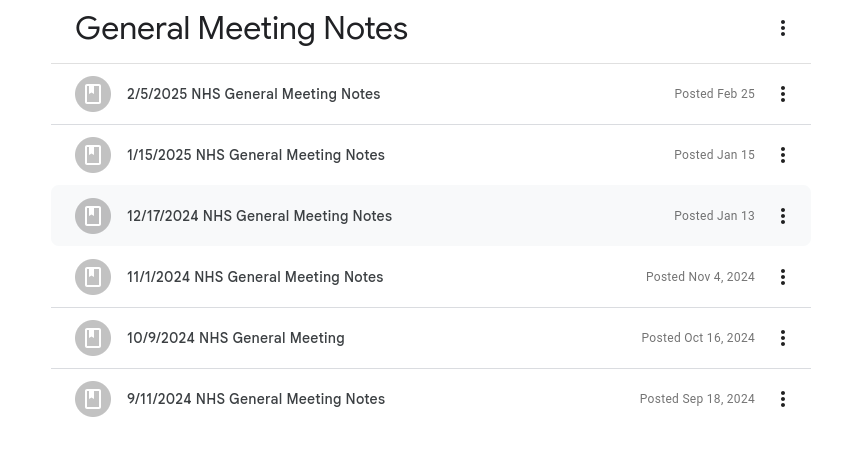Click material icon beside 9/11/2024 notes
The height and width of the screenshot is (455, 854).
coord(93,399)
